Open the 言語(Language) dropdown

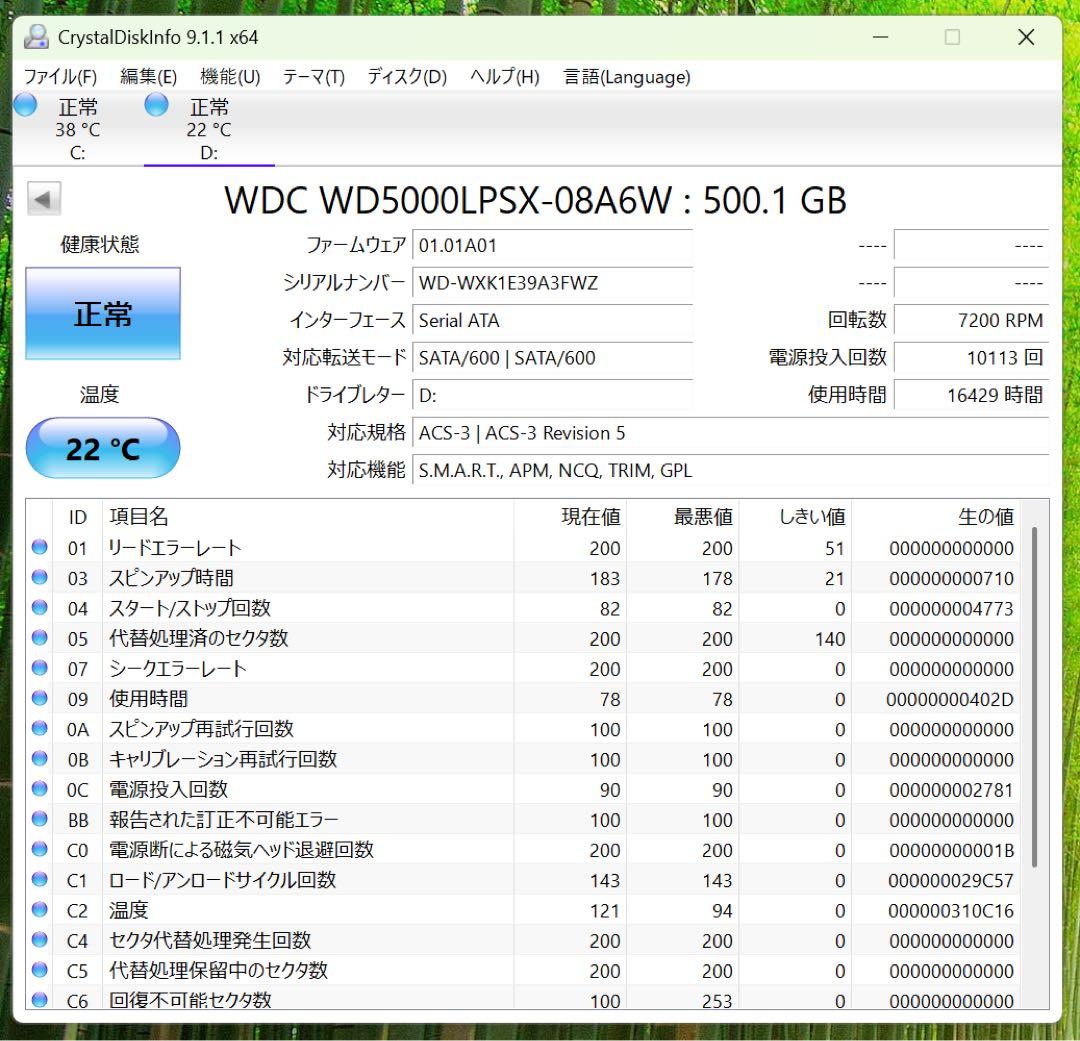click(625, 76)
